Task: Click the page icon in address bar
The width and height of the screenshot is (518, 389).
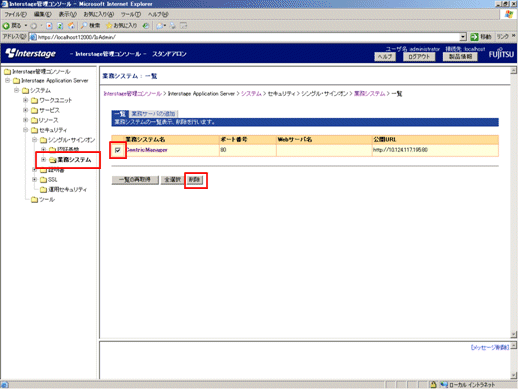Action: tap(33, 37)
